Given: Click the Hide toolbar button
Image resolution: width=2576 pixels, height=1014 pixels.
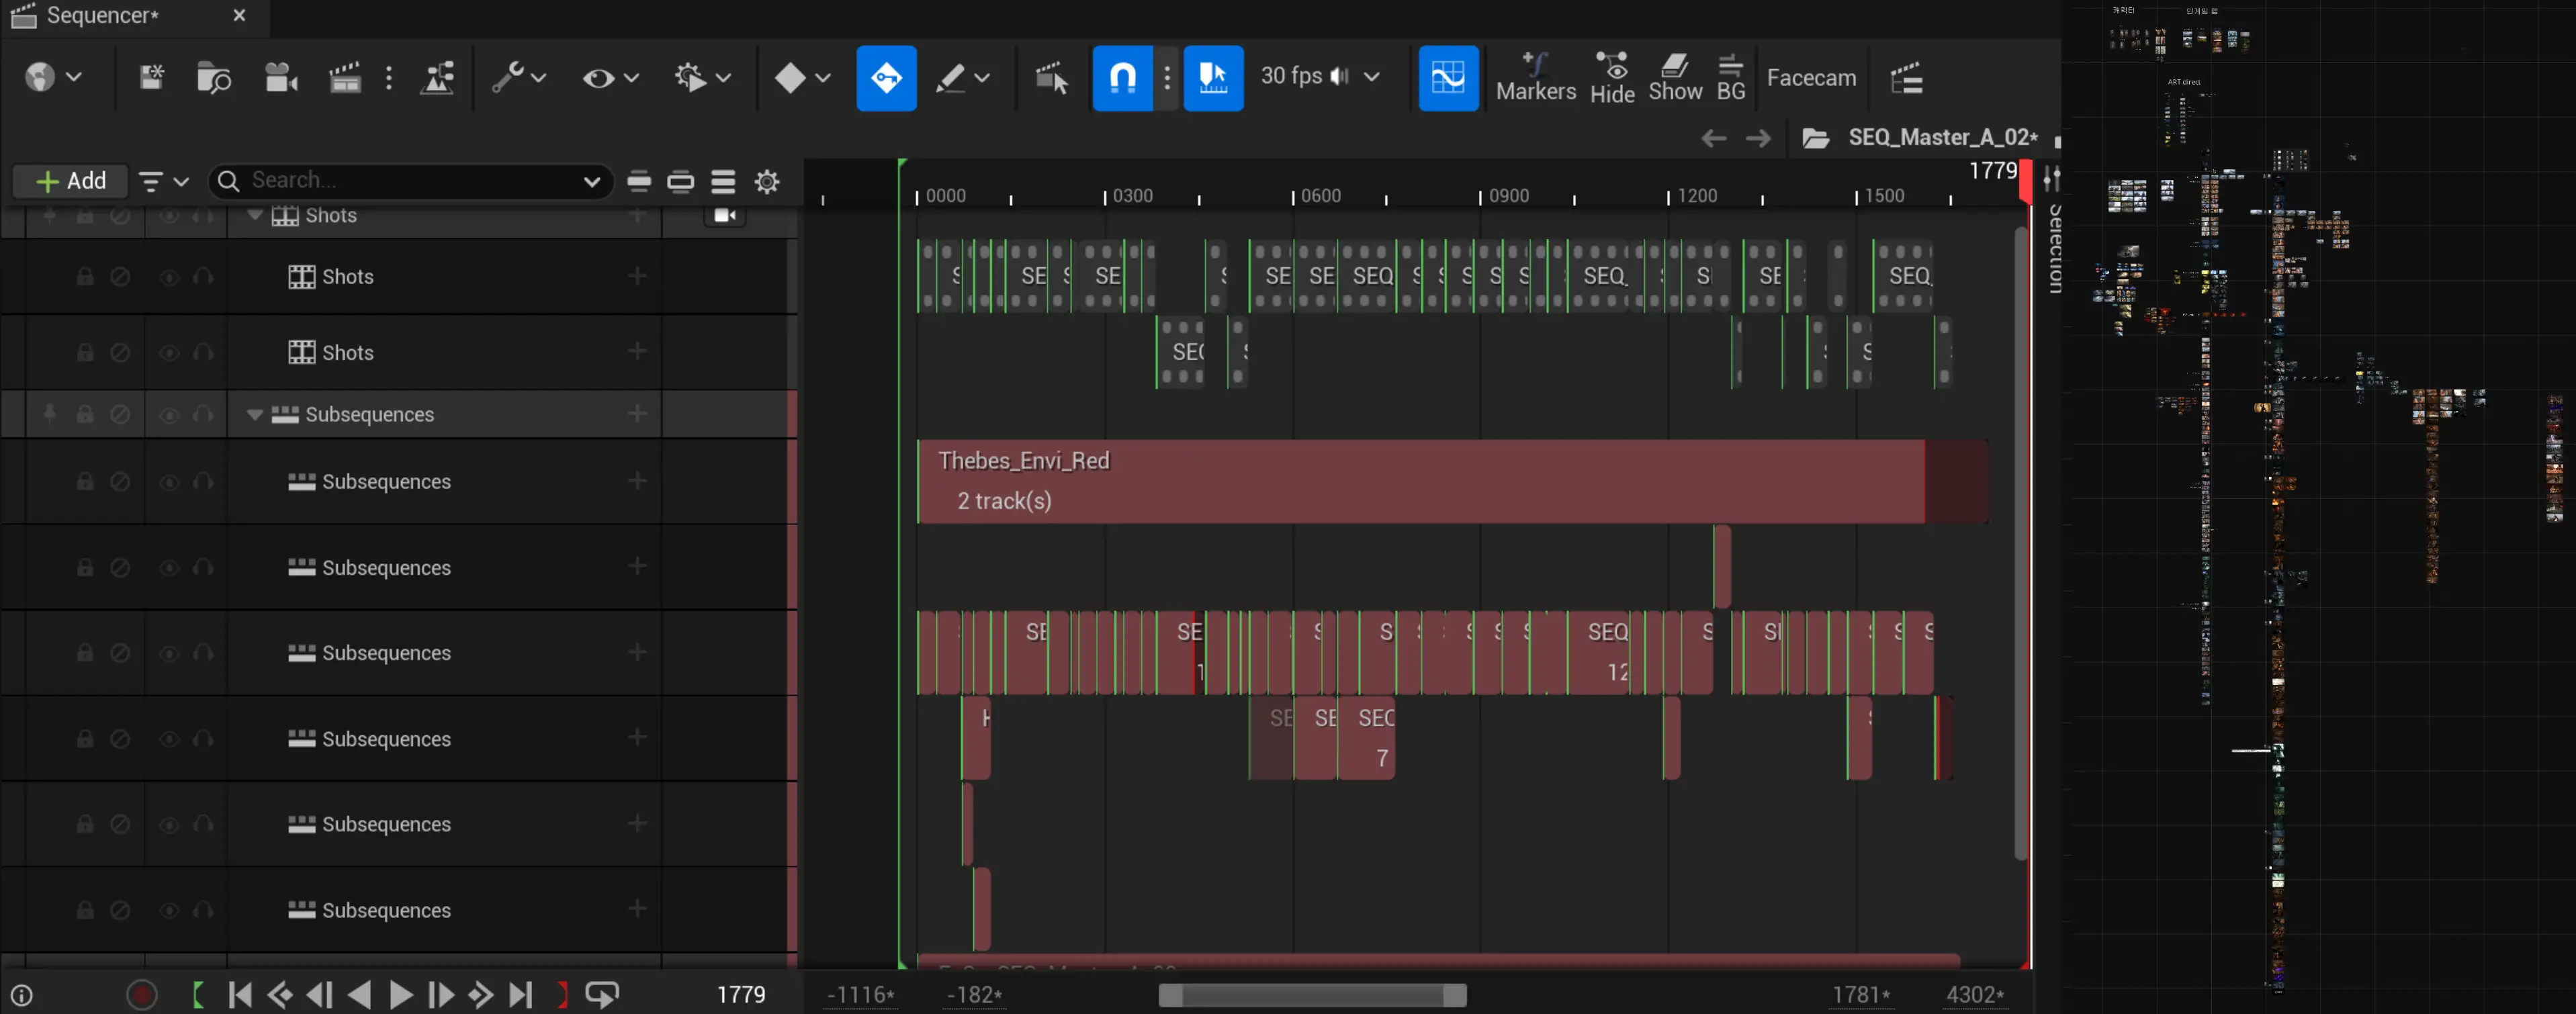Looking at the screenshot, I should tap(1612, 77).
